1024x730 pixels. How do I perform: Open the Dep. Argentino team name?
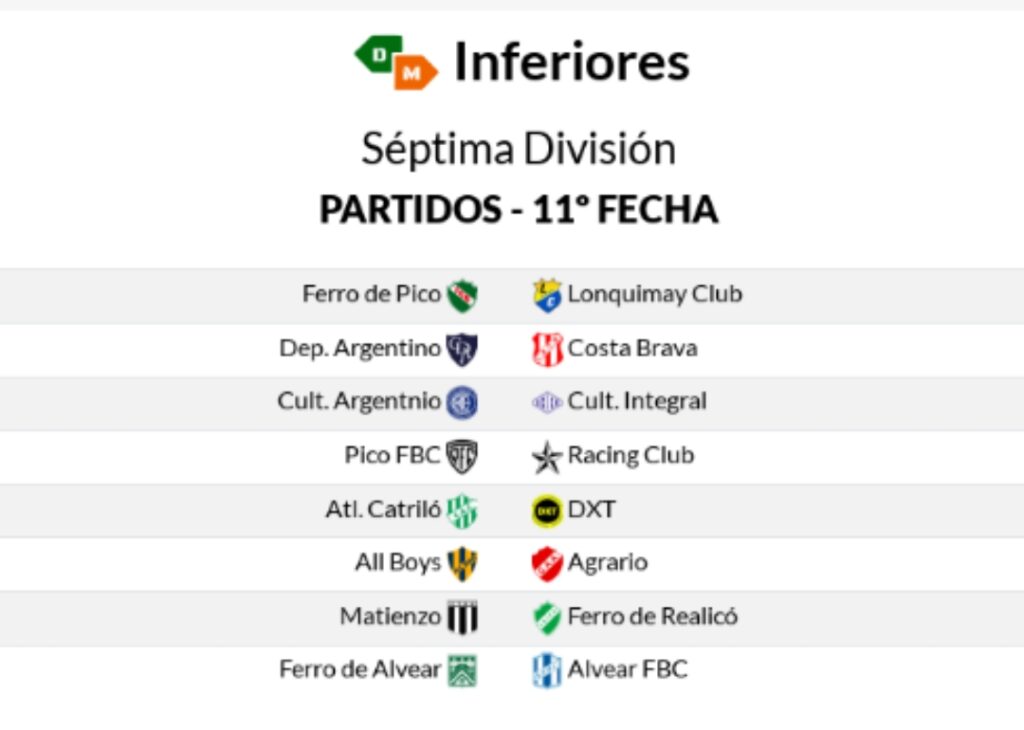point(360,349)
